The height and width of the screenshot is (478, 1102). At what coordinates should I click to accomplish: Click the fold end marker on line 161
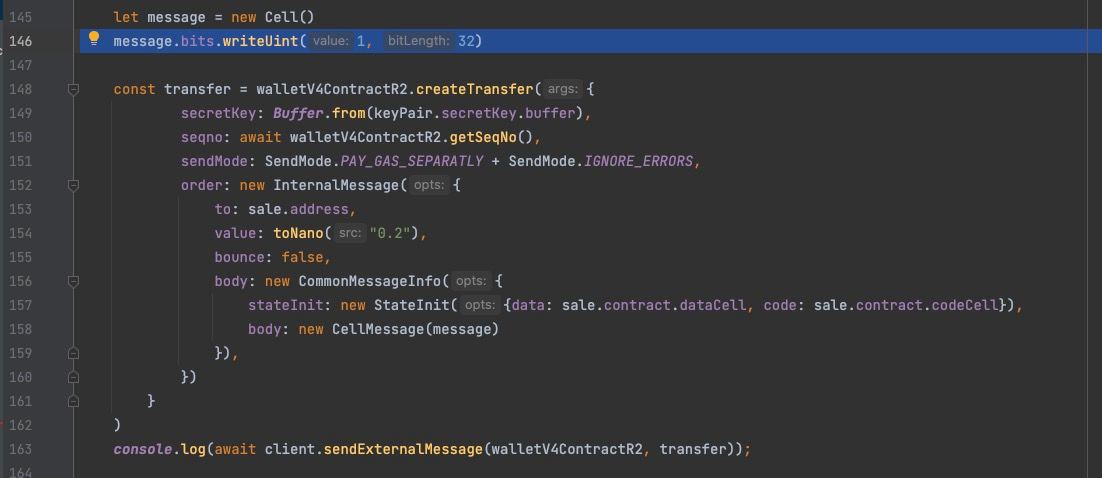point(73,401)
